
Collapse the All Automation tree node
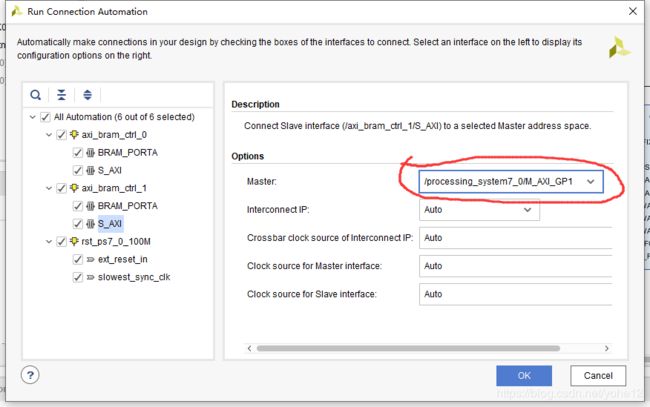coord(32,117)
